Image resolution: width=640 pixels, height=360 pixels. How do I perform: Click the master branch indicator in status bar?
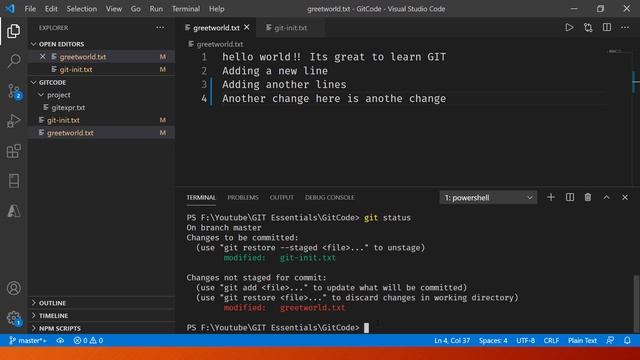(x=28, y=340)
